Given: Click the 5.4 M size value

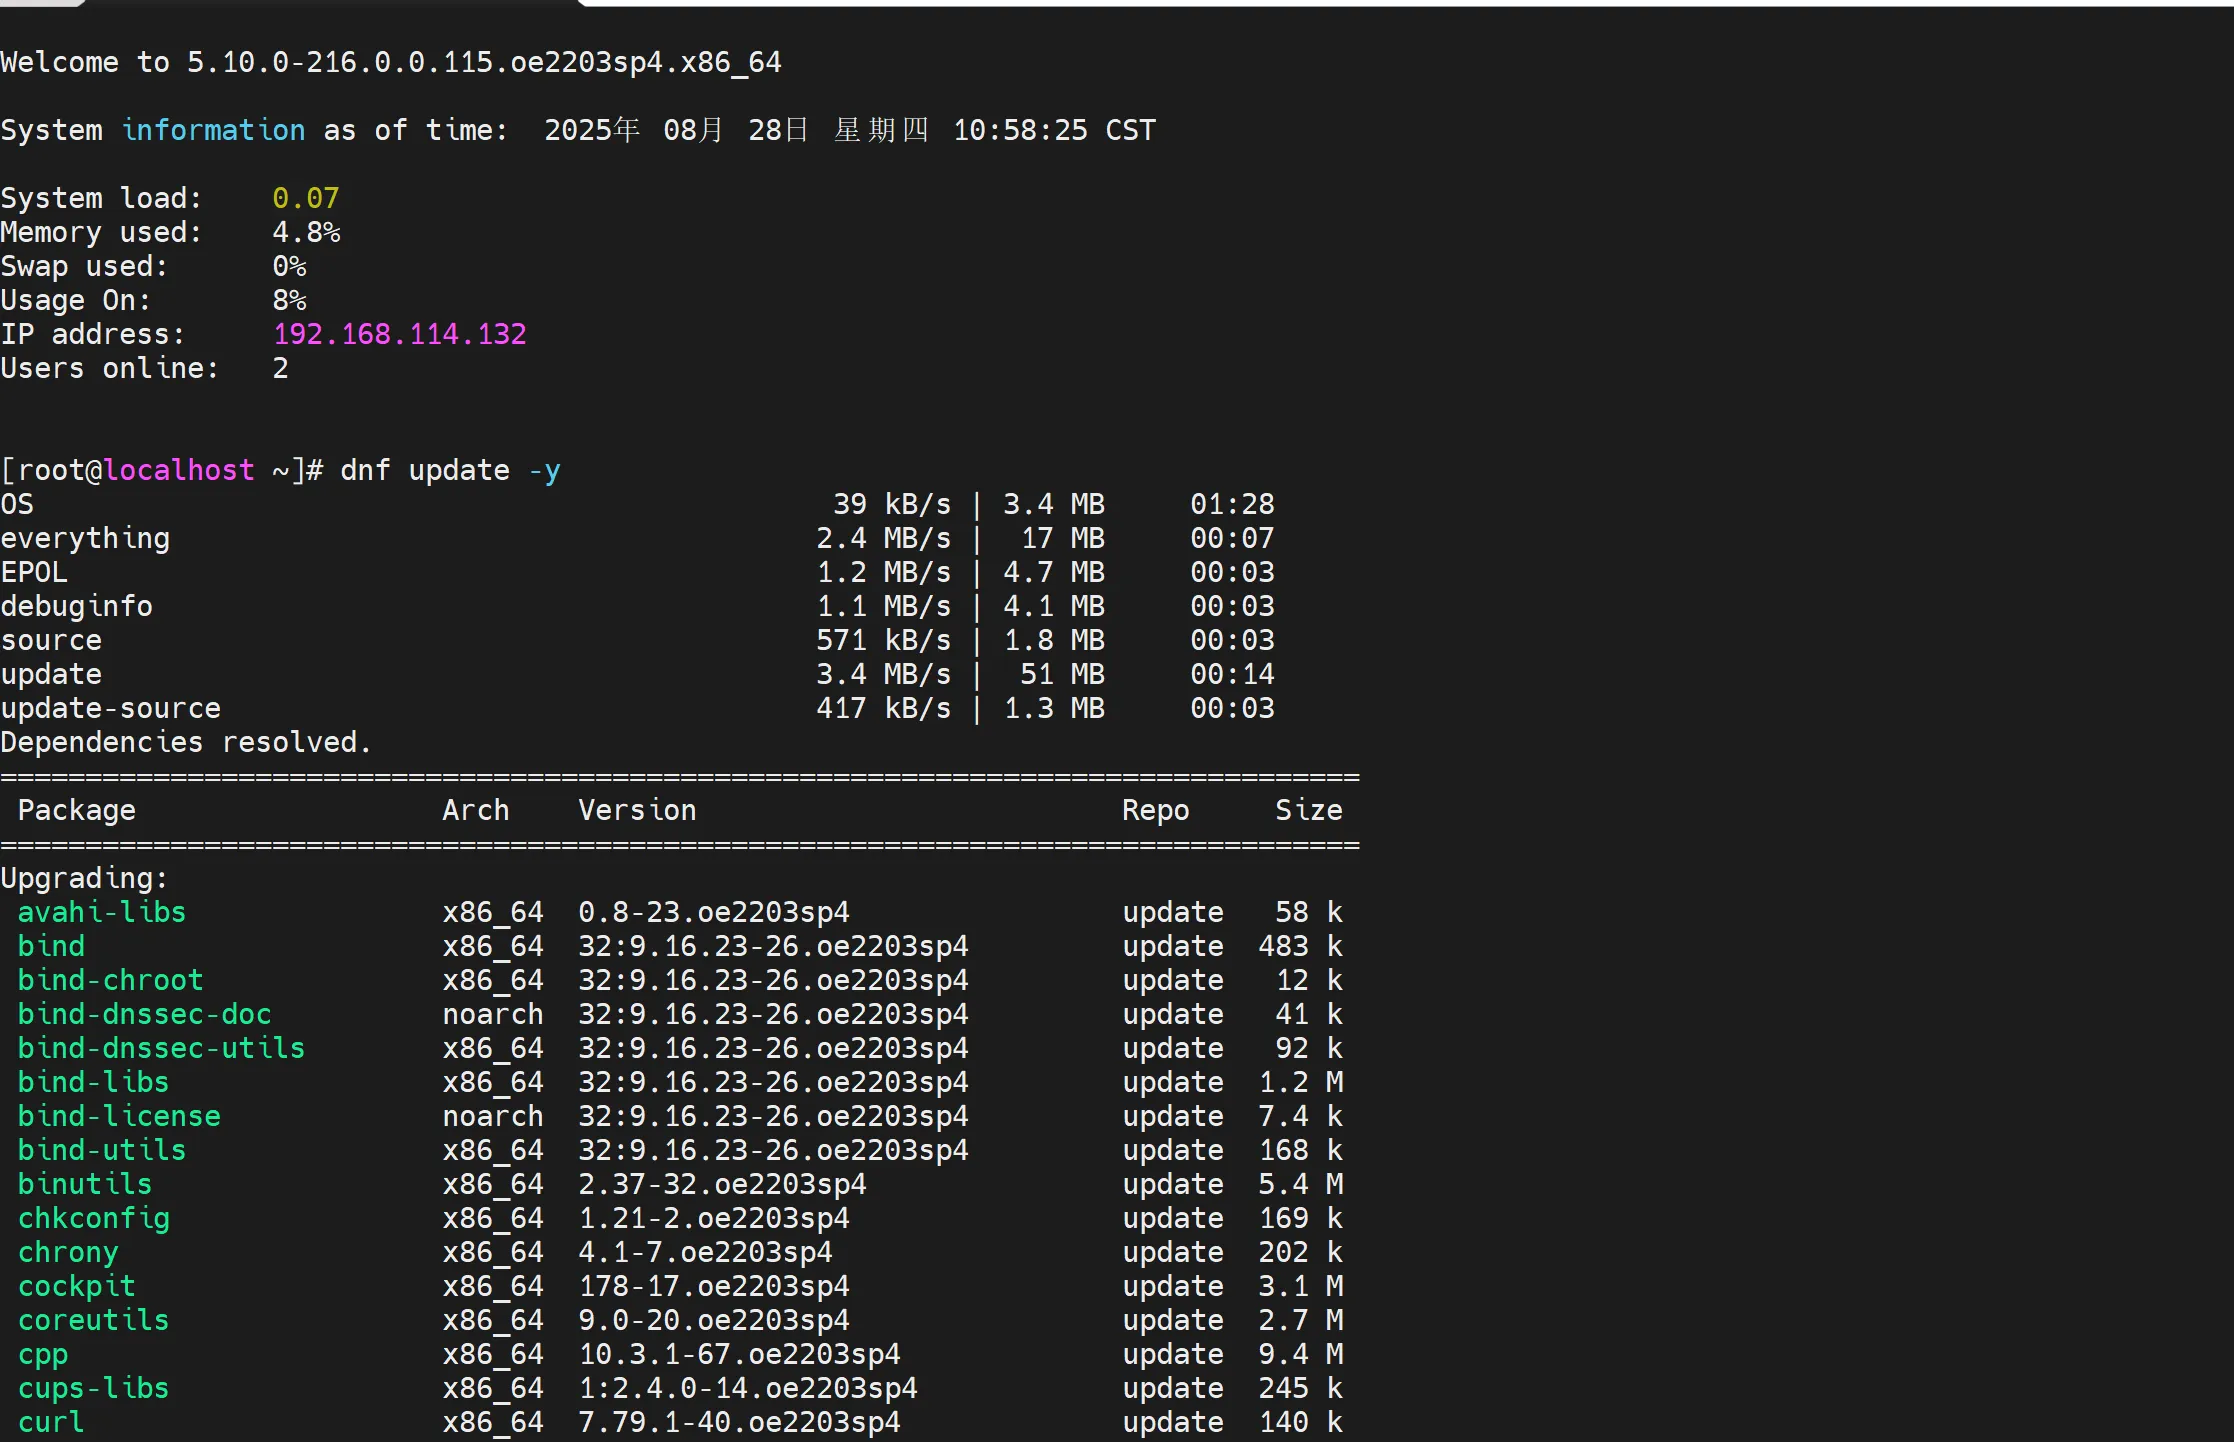Looking at the screenshot, I should point(1300,1185).
